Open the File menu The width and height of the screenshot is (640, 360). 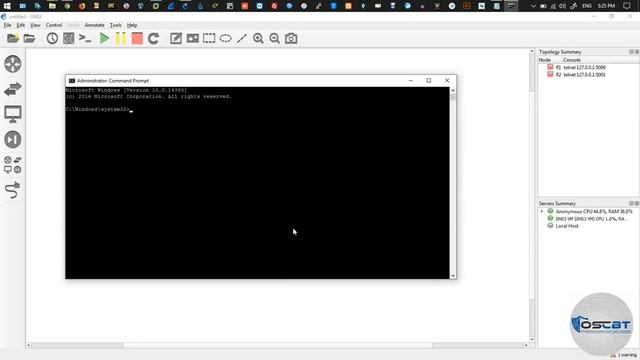click(7, 25)
